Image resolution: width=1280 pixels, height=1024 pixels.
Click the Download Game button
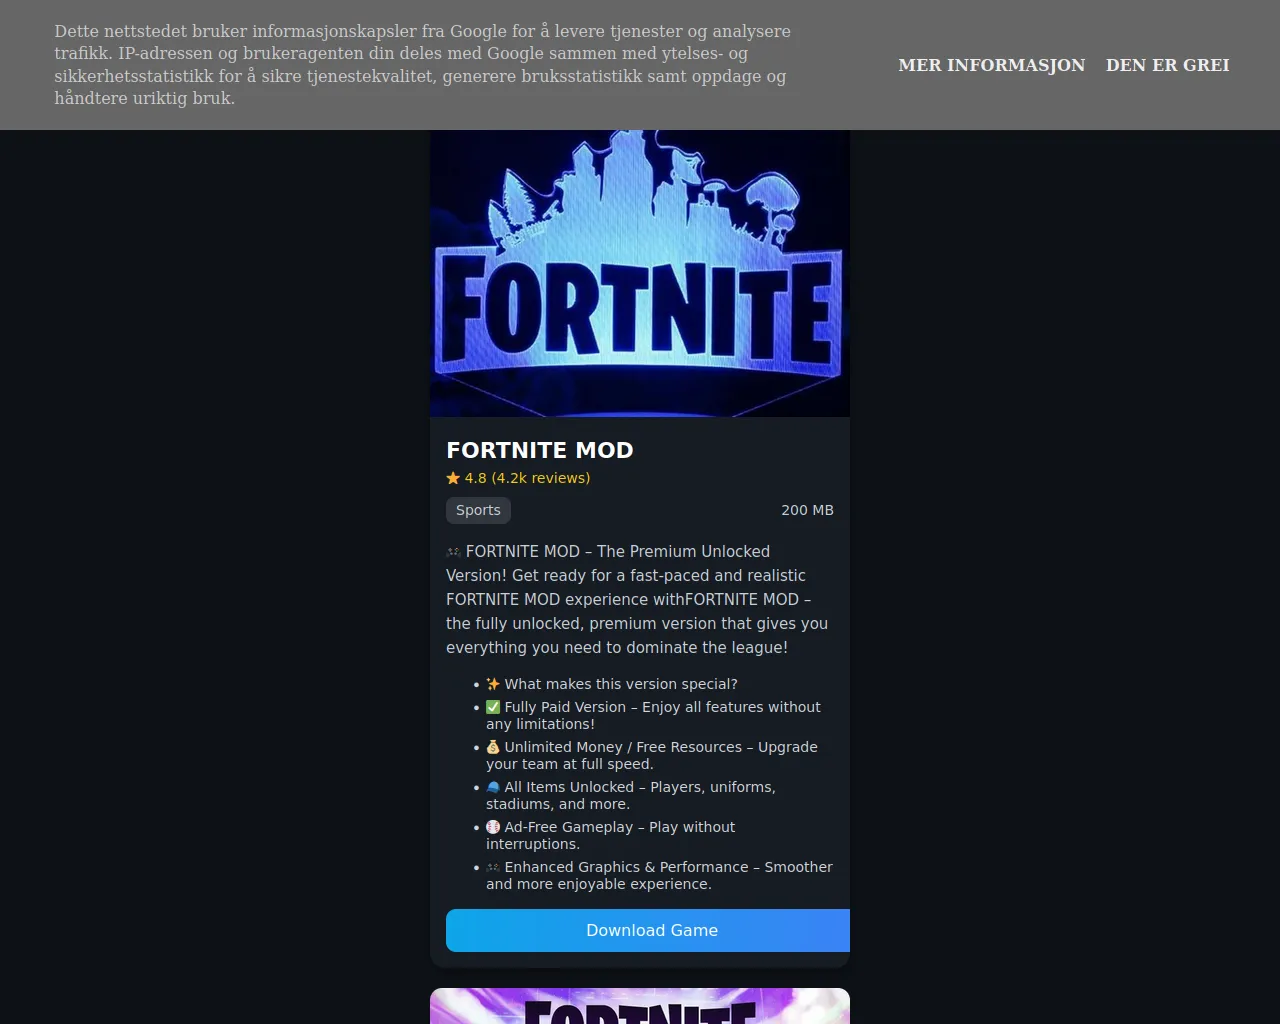(648, 930)
